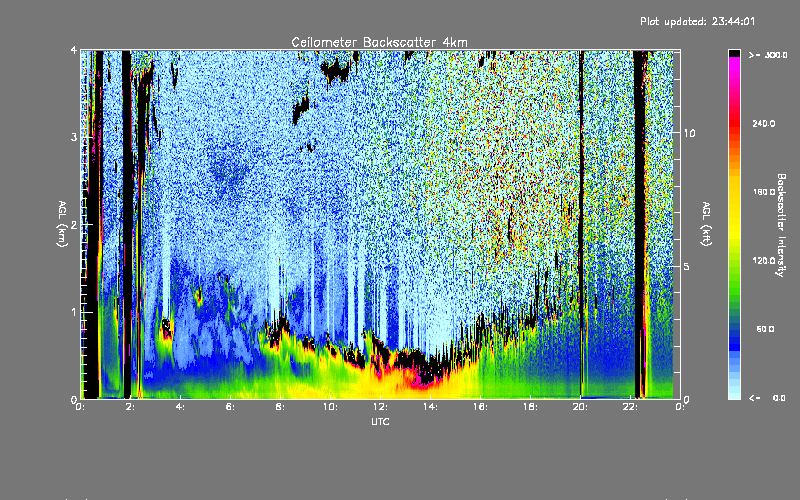The width and height of the screenshot is (800, 500).
Task: Click the '2' km tick on left axis
Action: pyautogui.click(x=74, y=225)
